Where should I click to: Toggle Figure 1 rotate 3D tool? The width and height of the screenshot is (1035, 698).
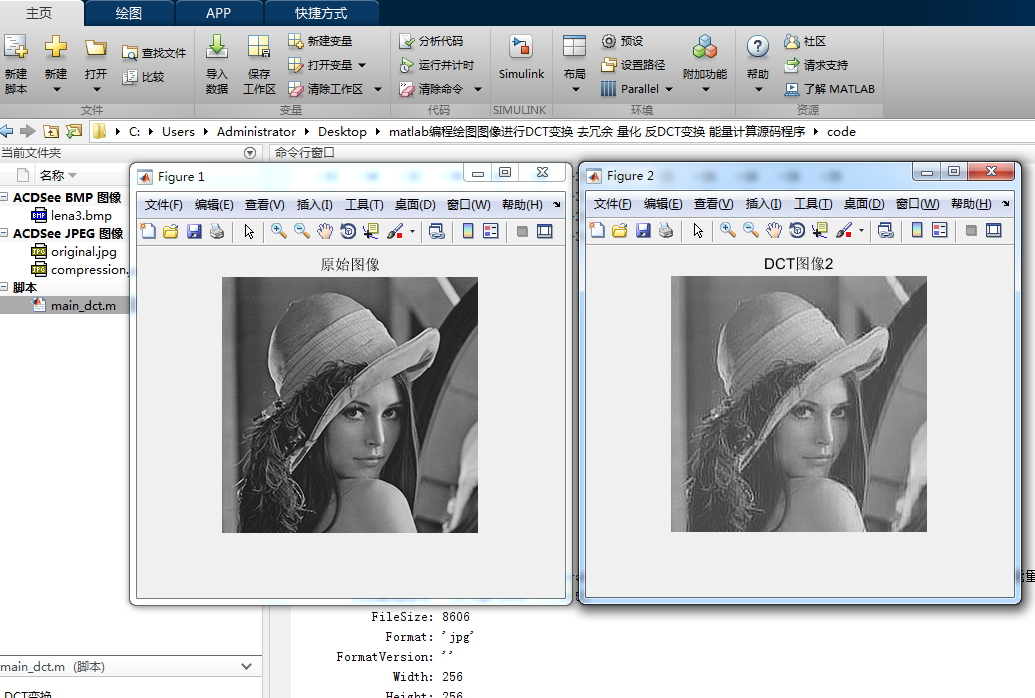click(x=348, y=231)
